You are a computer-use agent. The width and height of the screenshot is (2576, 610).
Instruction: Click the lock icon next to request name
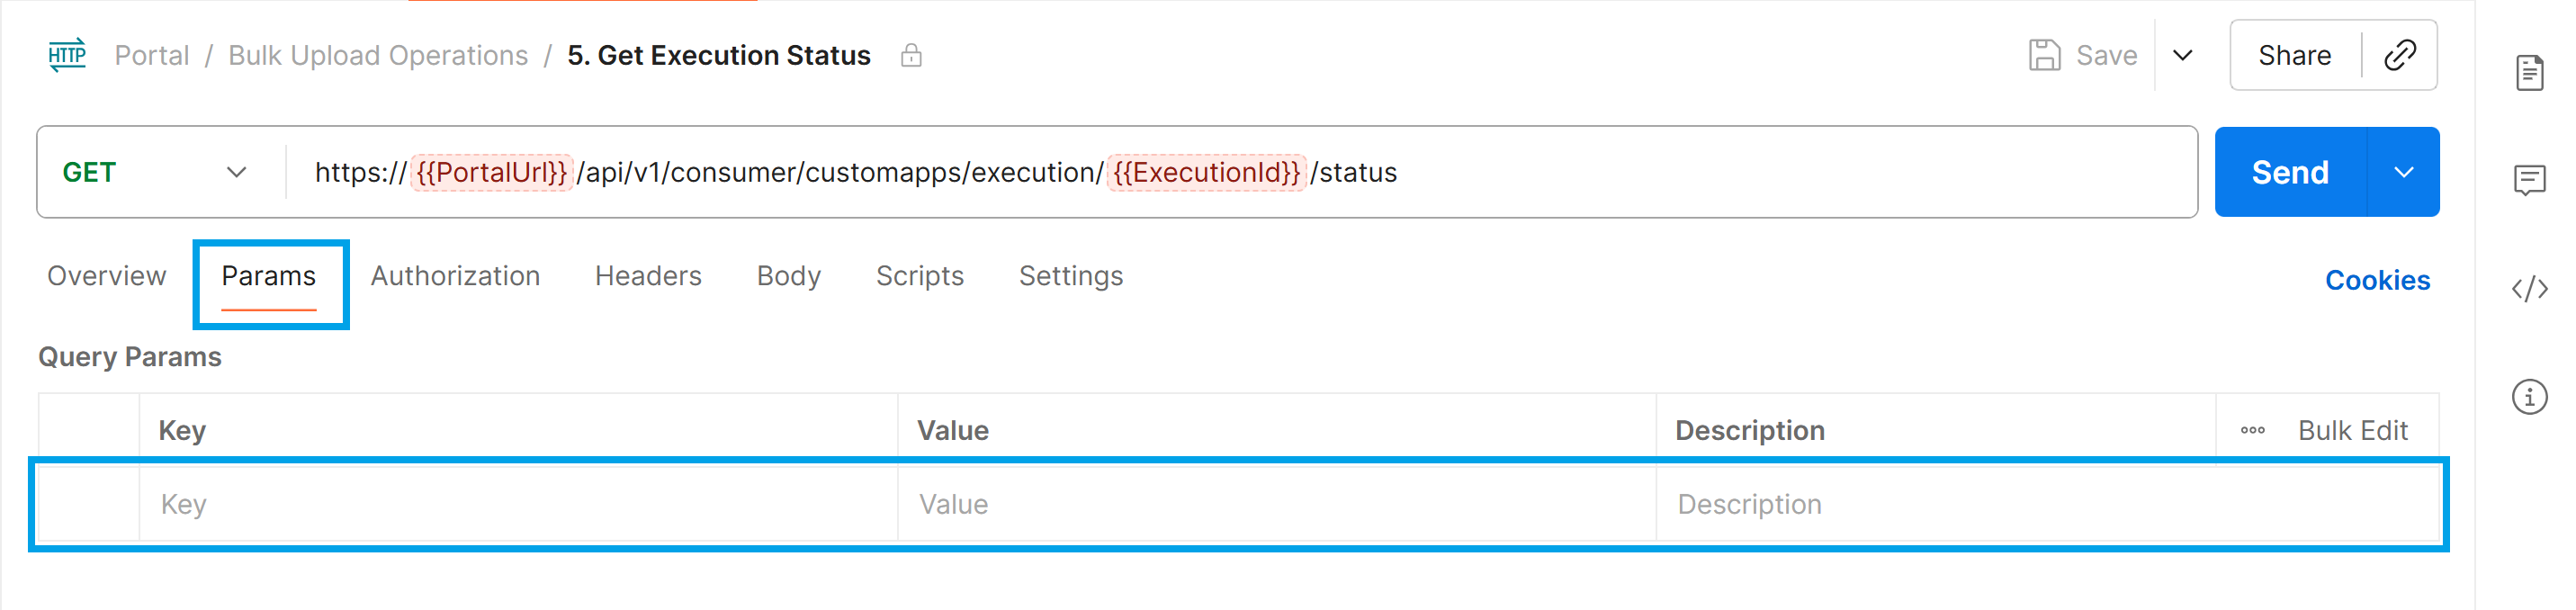(911, 56)
